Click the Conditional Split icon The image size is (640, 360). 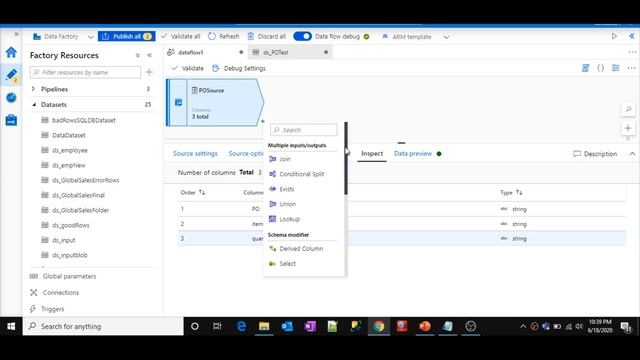tap(273, 174)
